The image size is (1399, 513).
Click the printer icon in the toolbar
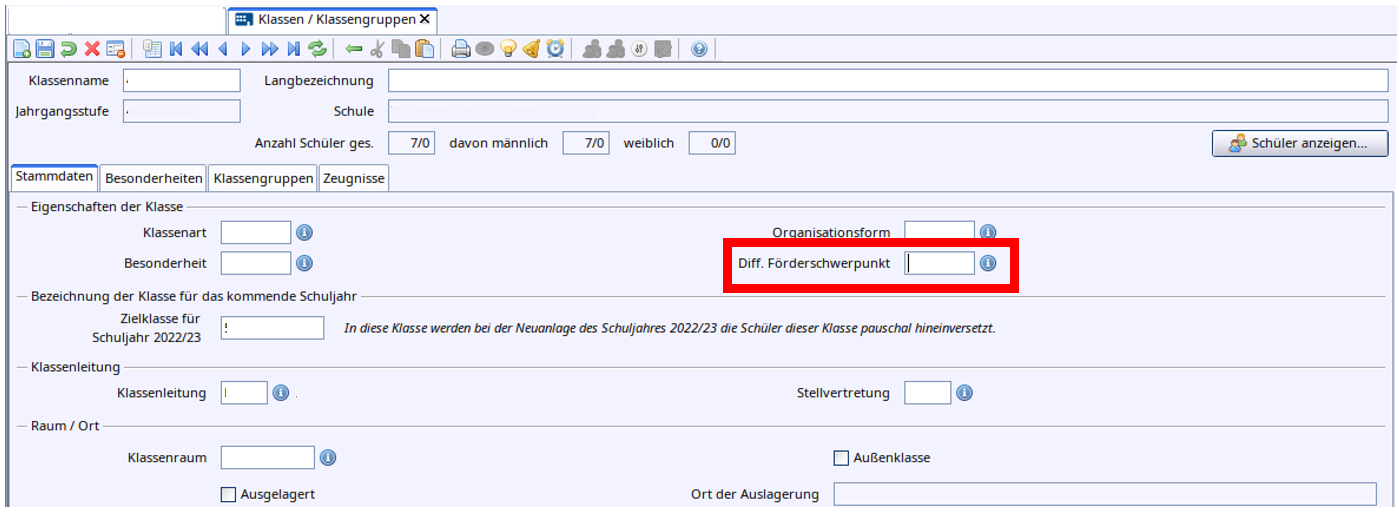(461, 49)
